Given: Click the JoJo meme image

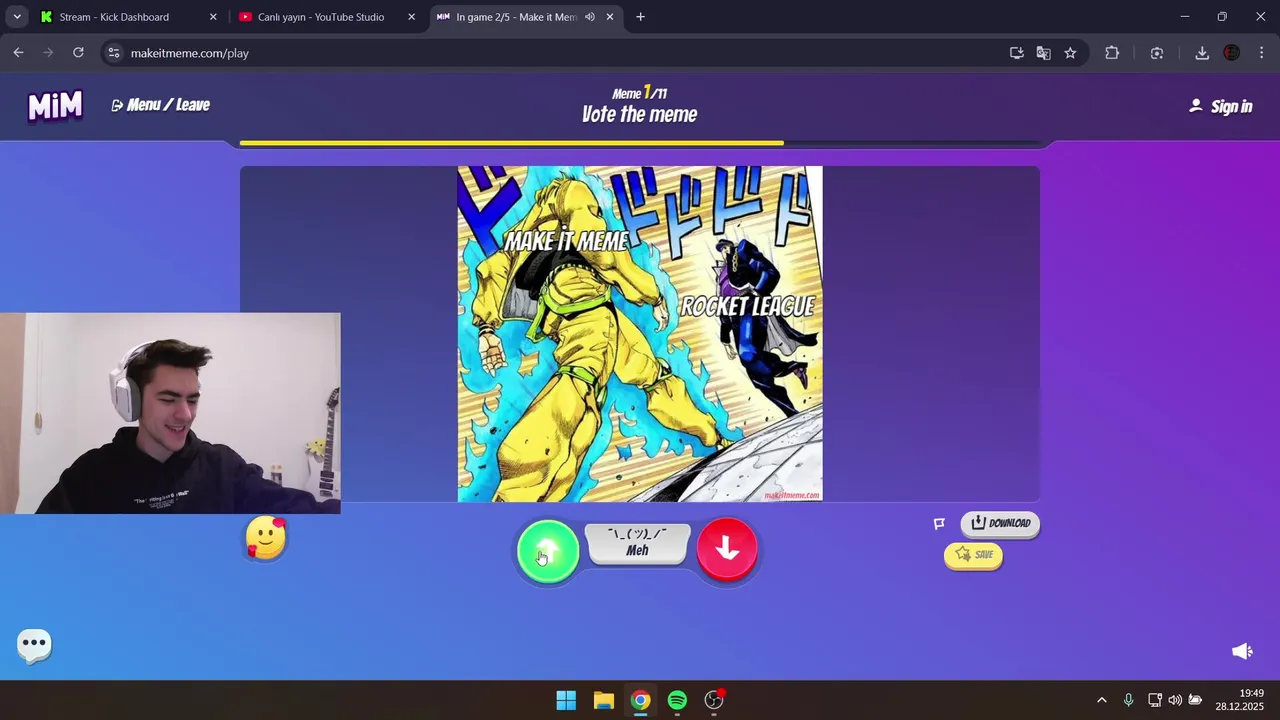Looking at the screenshot, I should tap(640, 334).
